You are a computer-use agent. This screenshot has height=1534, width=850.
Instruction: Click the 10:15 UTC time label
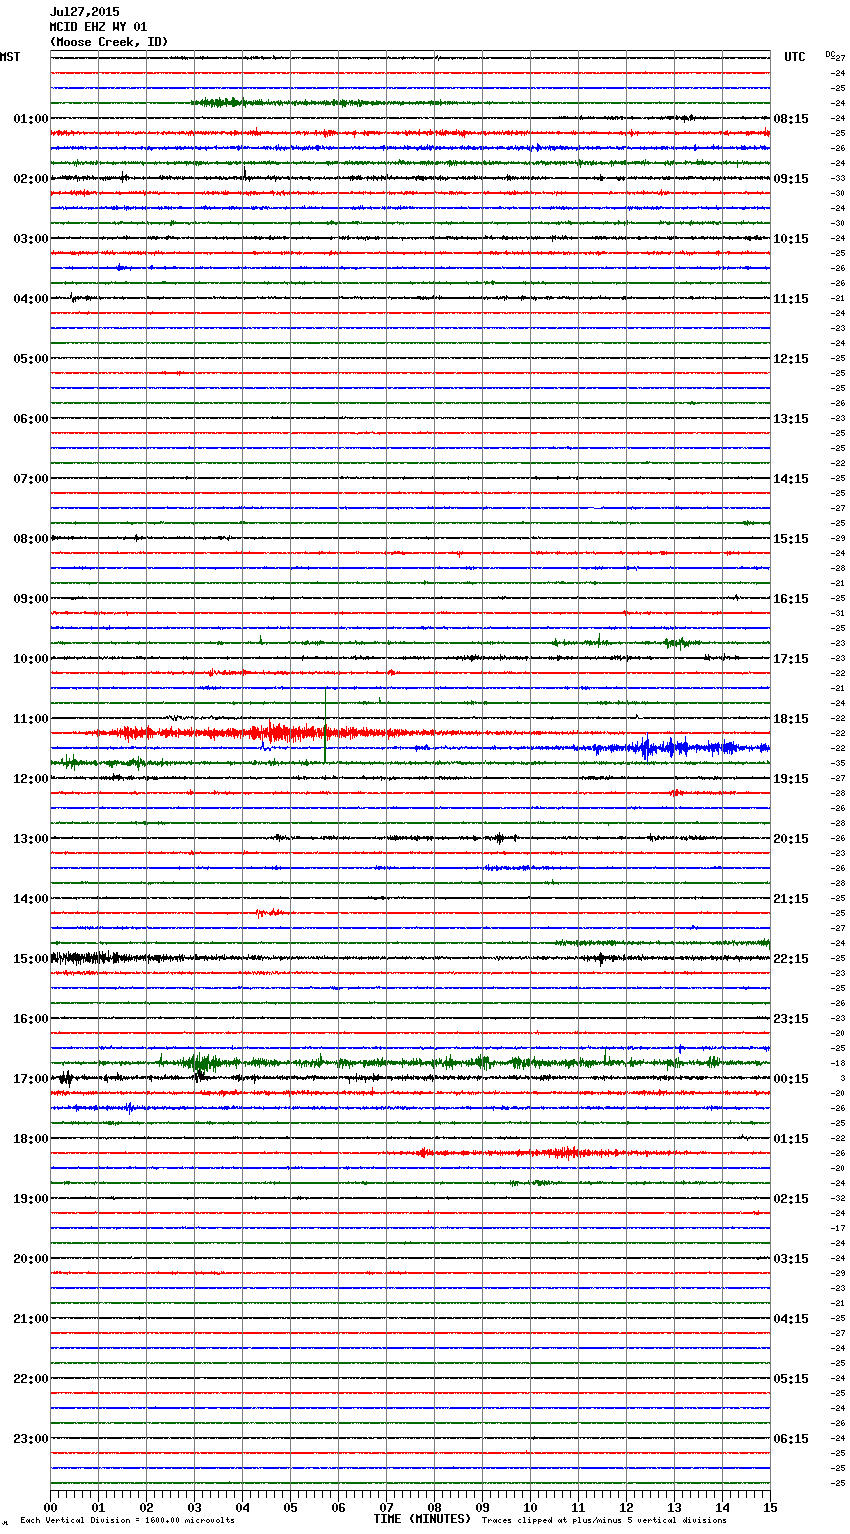(x=791, y=239)
